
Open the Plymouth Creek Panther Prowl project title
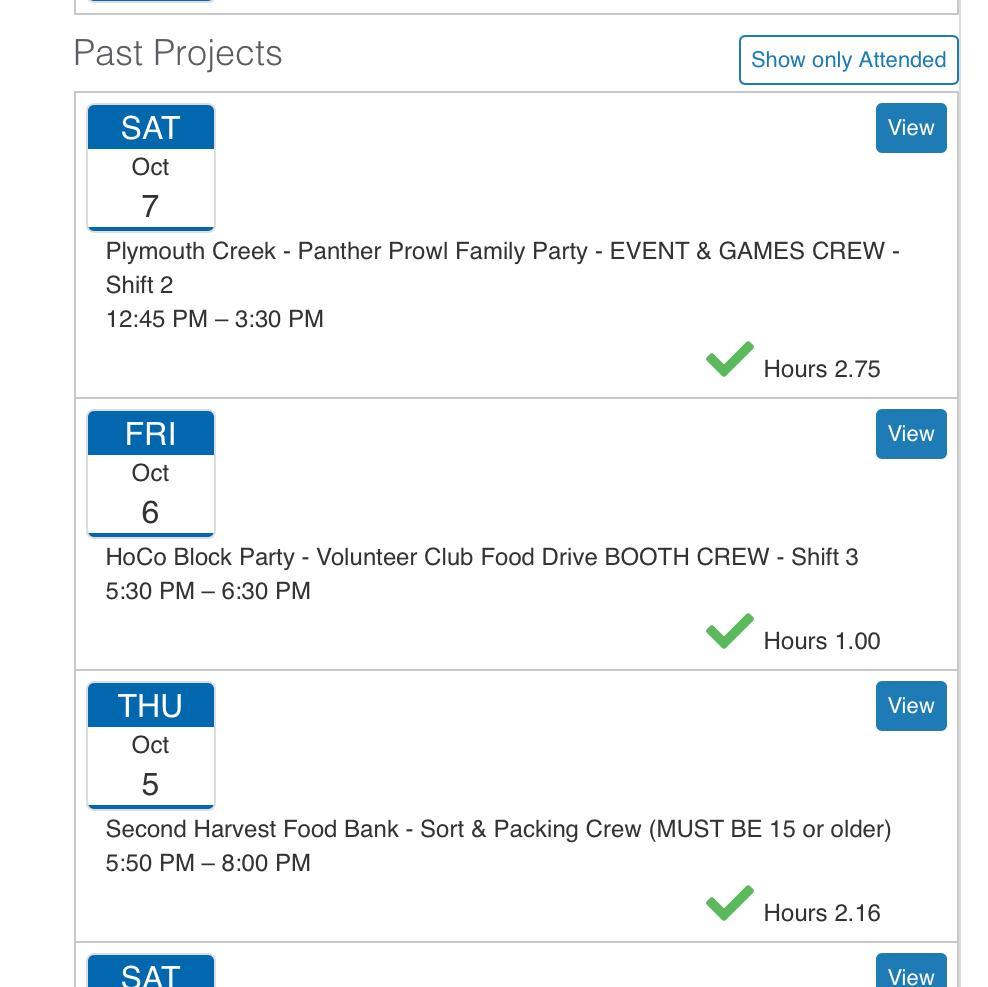click(x=502, y=252)
